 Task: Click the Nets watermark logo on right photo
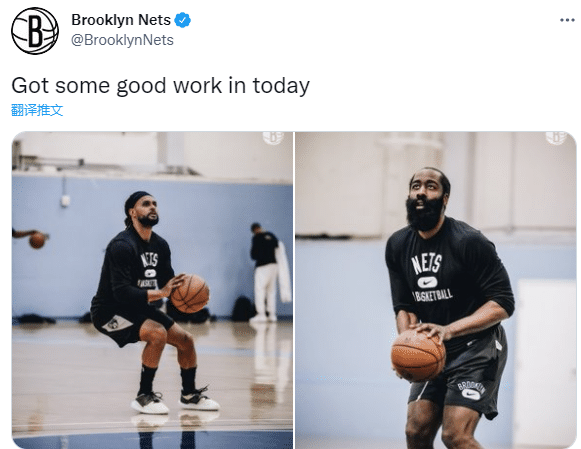click(x=556, y=138)
